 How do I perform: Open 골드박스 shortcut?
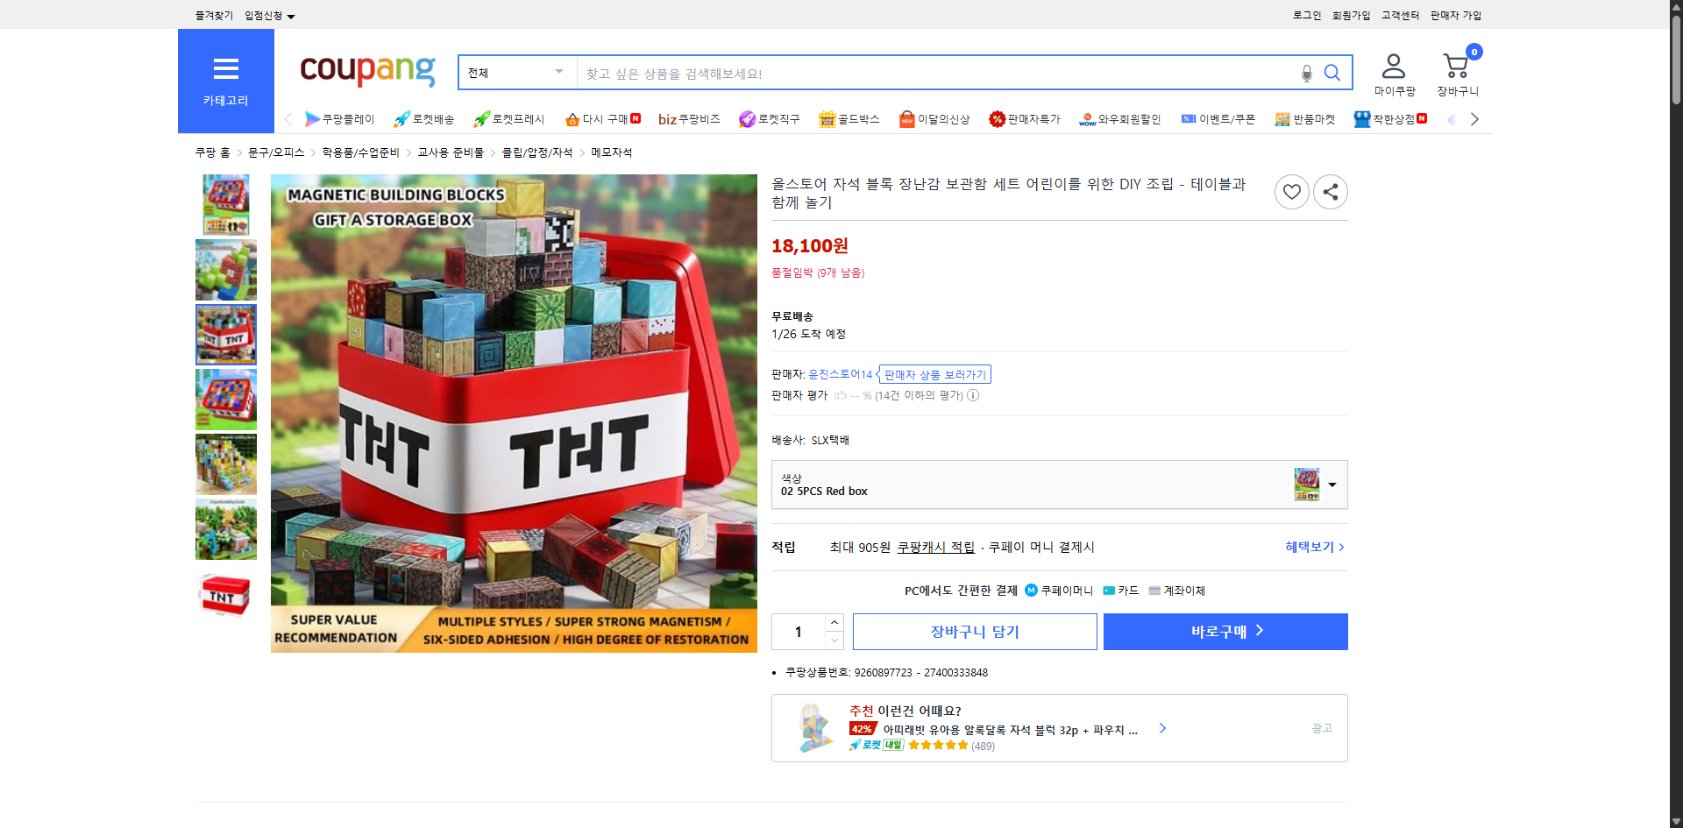point(849,119)
